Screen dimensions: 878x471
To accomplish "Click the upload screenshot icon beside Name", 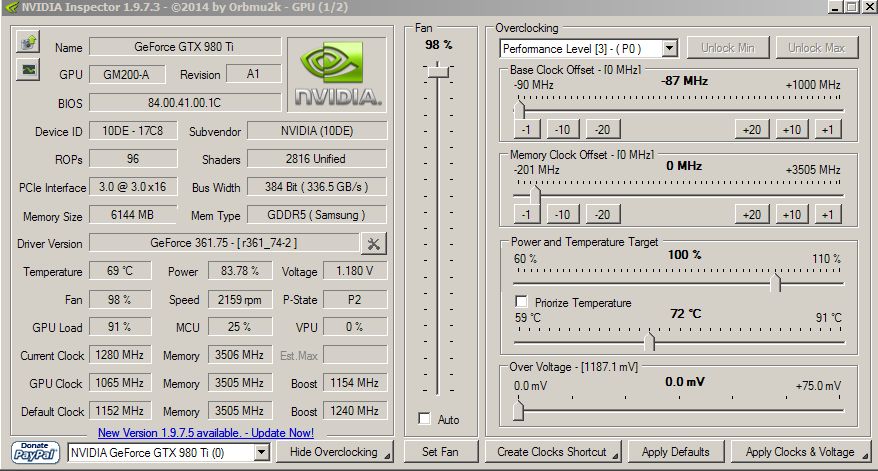I will (27, 43).
